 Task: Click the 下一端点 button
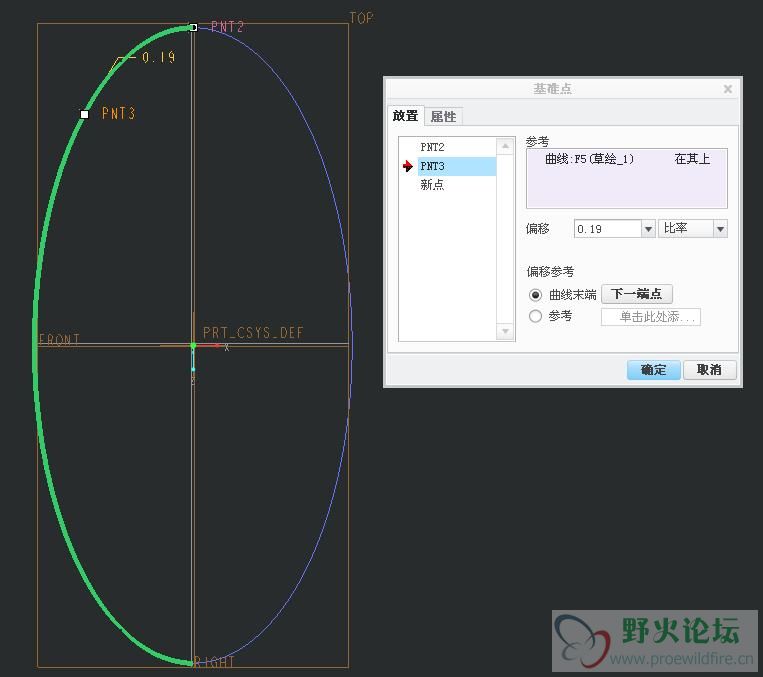click(637, 294)
